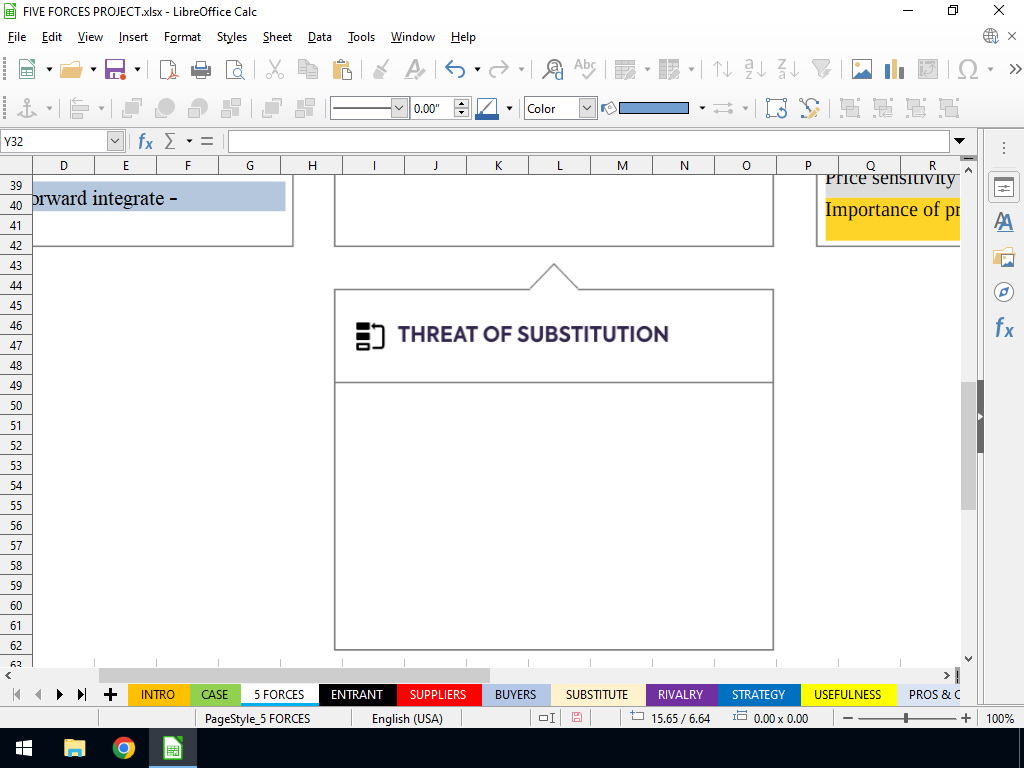
Task: Click the Print icon in toolbar
Action: tap(201, 69)
